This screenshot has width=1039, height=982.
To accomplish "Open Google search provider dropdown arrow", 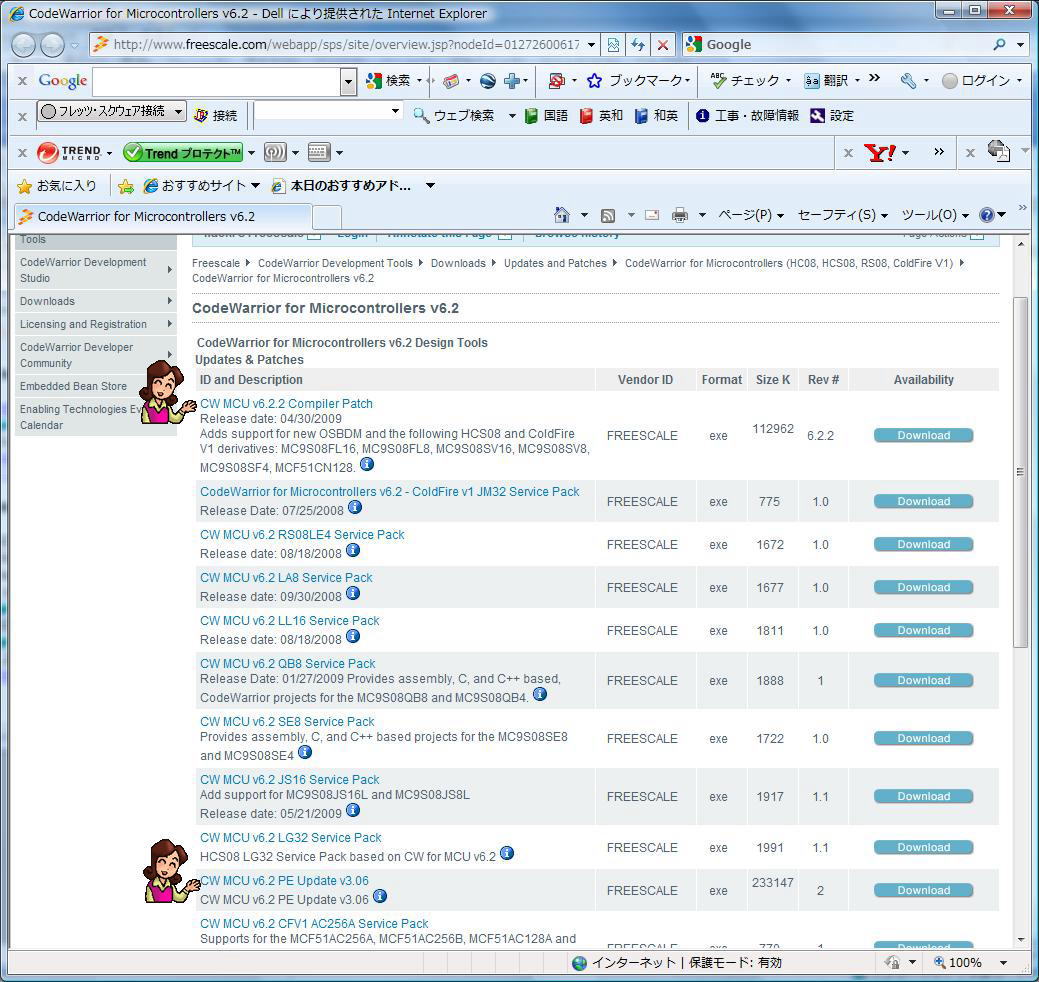I will point(1020,45).
